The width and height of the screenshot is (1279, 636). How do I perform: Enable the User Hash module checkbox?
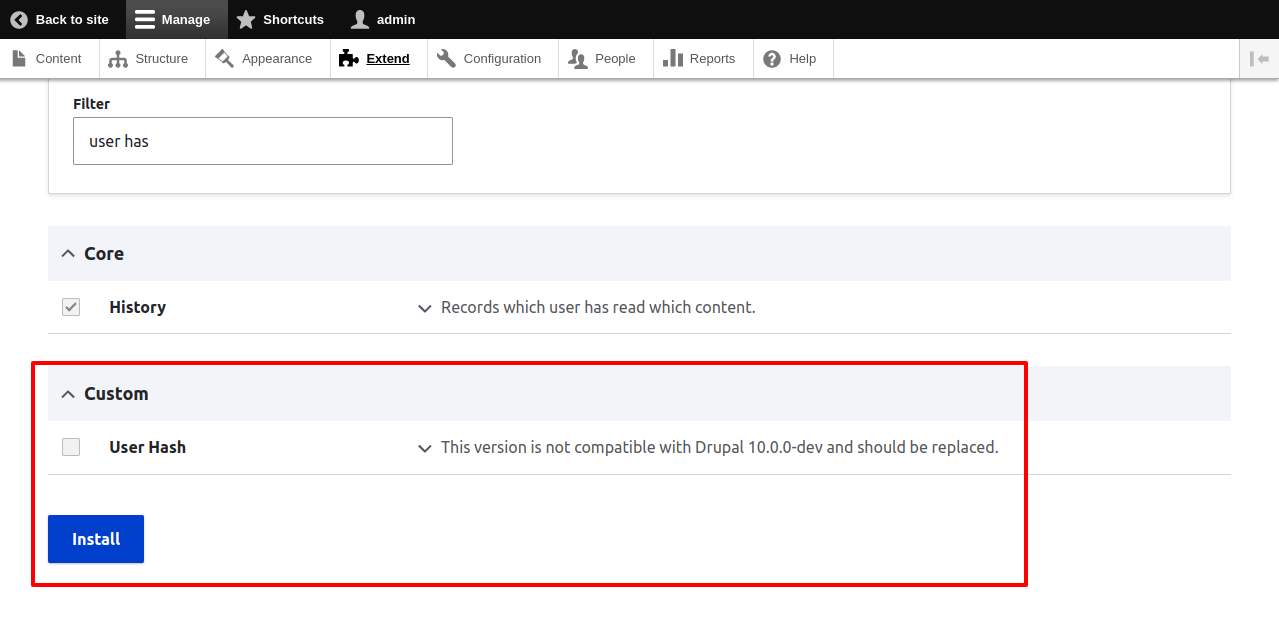point(70,446)
